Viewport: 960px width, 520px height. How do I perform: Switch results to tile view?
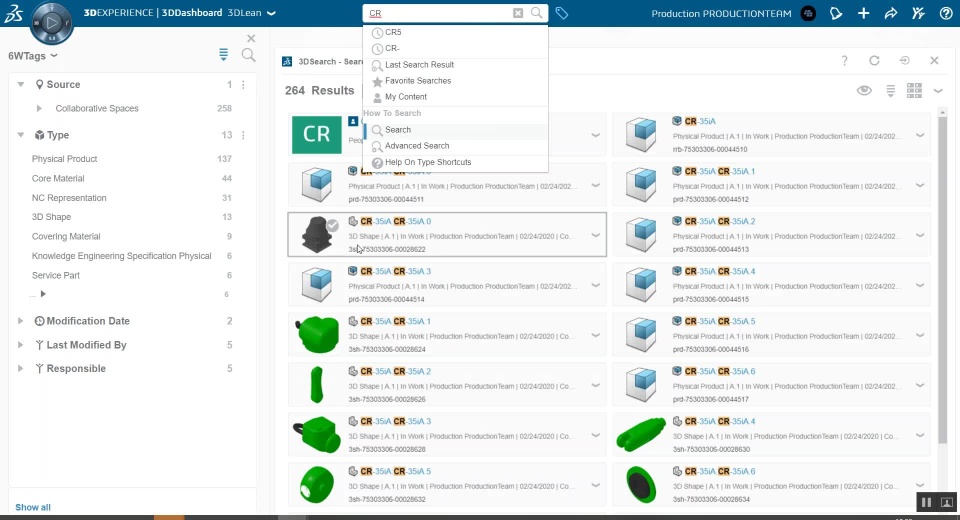click(x=914, y=91)
